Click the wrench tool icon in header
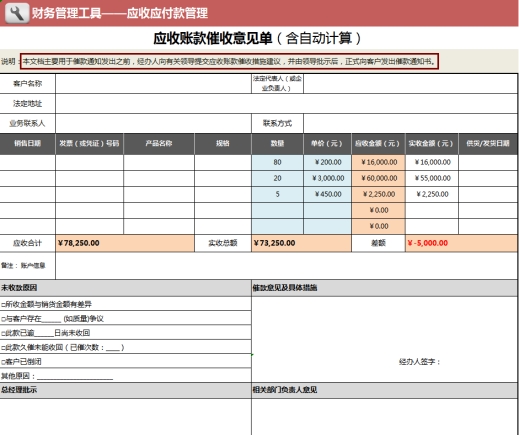 (x=17, y=13)
